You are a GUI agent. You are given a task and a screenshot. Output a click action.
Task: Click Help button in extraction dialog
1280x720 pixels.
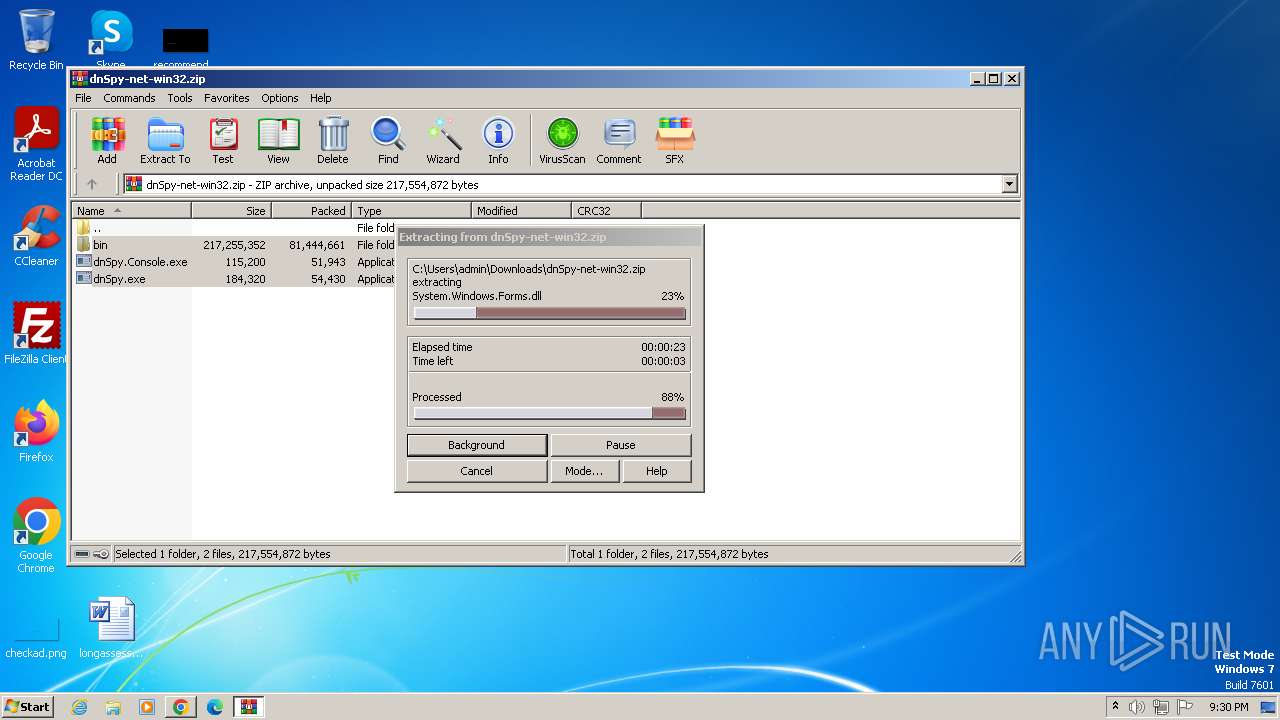[656, 471]
